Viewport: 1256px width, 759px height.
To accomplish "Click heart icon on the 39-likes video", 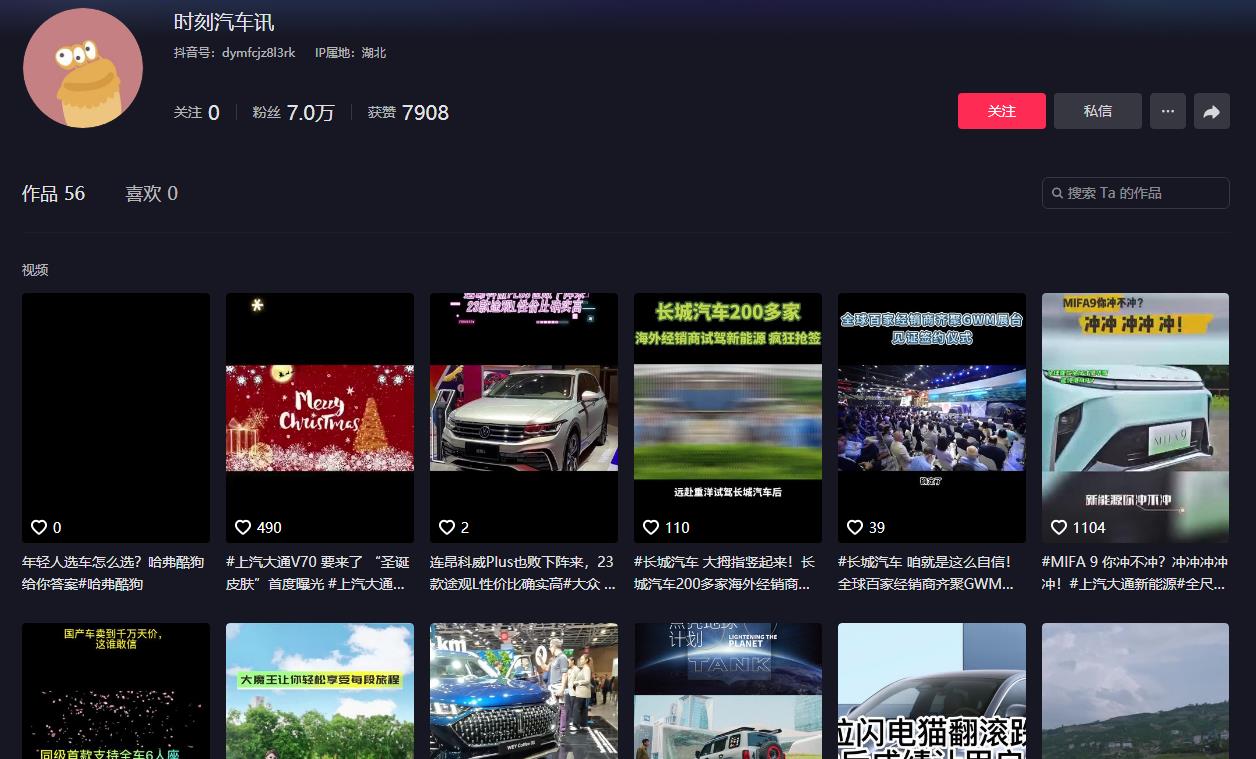I will 855,527.
